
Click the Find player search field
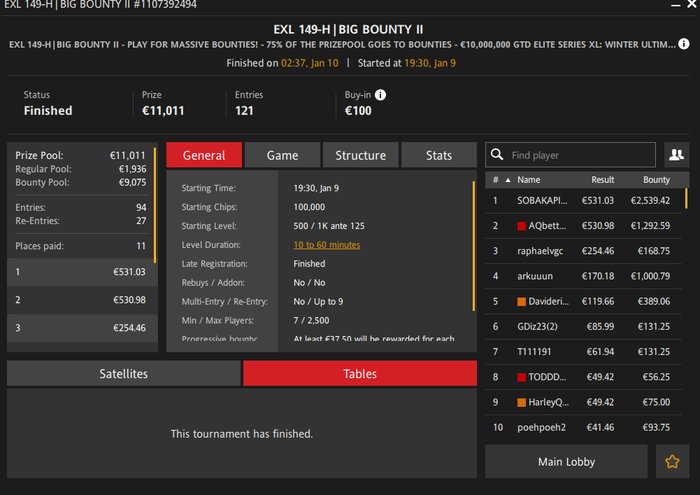[571, 154]
